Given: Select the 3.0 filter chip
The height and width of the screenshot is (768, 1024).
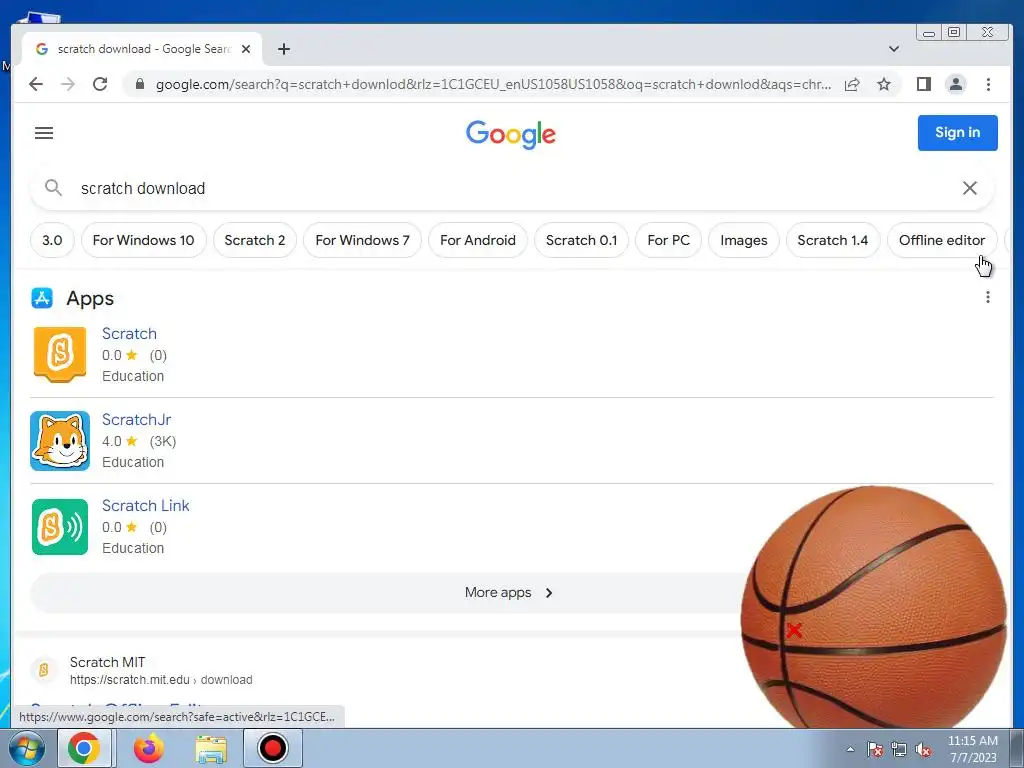Looking at the screenshot, I should click(52, 240).
